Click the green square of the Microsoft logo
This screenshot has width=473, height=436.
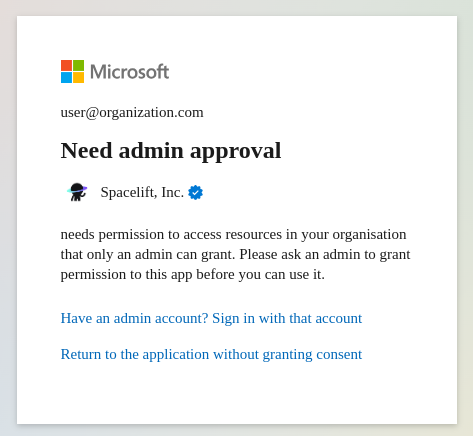click(x=78, y=65)
